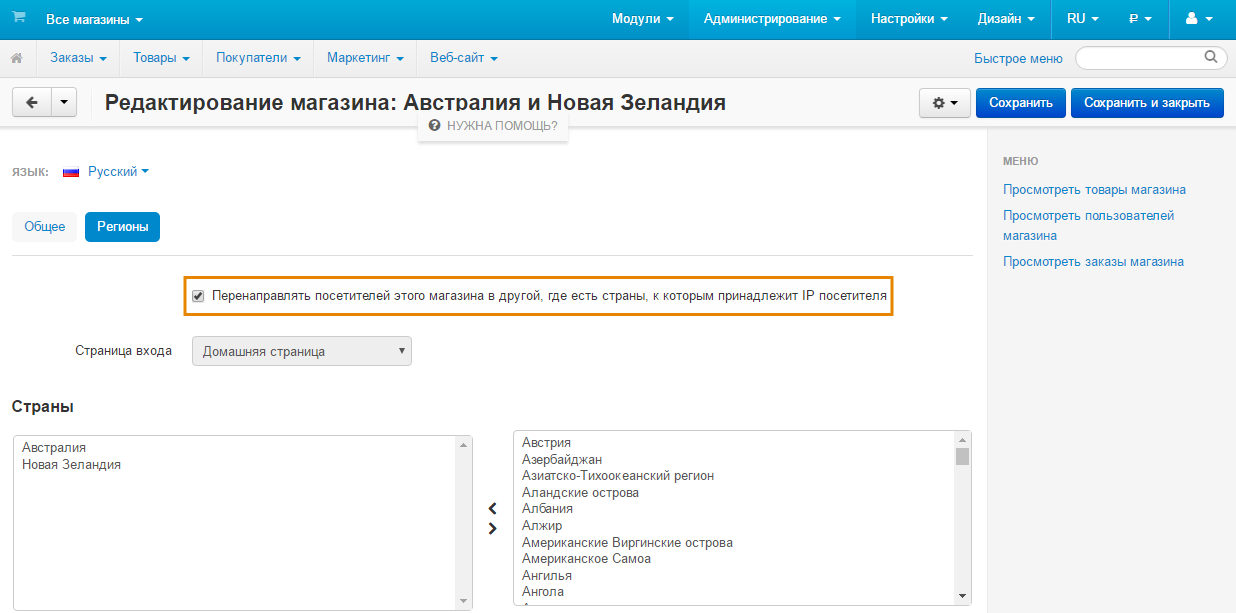
Task: Click Просмотреть пользователей магазина link
Action: pyautogui.click(x=1088, y=225)
